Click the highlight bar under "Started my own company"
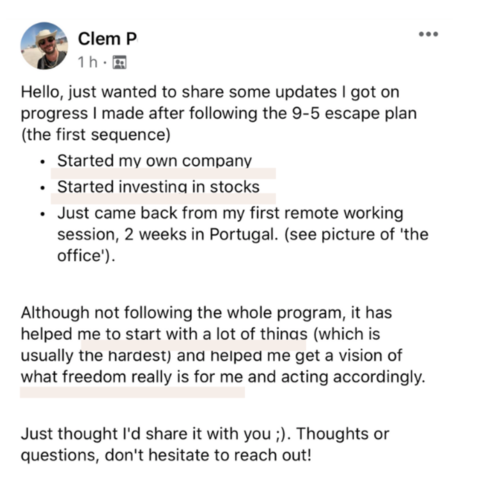The image size is (480, 490). [x=163, y=174]
